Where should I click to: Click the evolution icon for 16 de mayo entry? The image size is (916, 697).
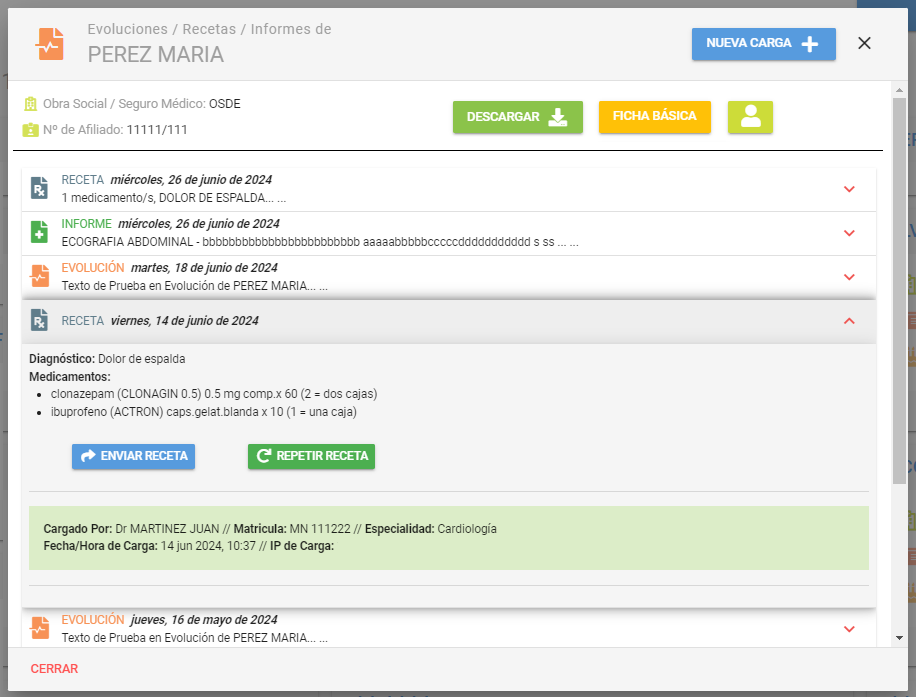tap(39, 628)
